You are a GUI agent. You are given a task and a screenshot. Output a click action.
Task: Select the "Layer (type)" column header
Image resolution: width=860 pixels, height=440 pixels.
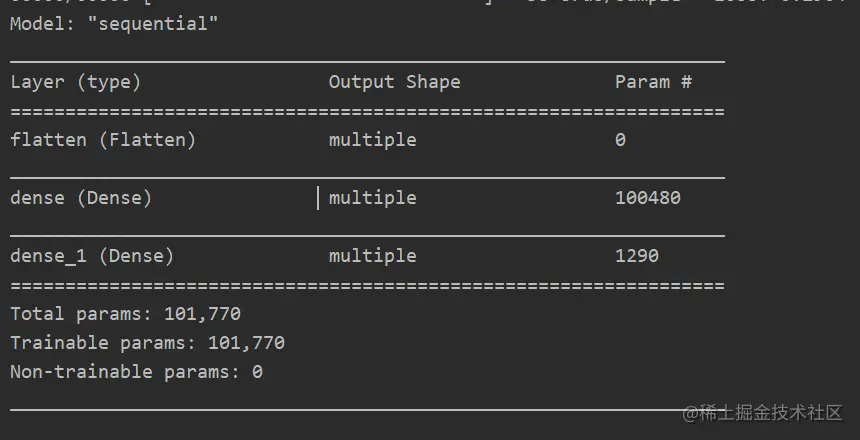(x=76, y=82)
